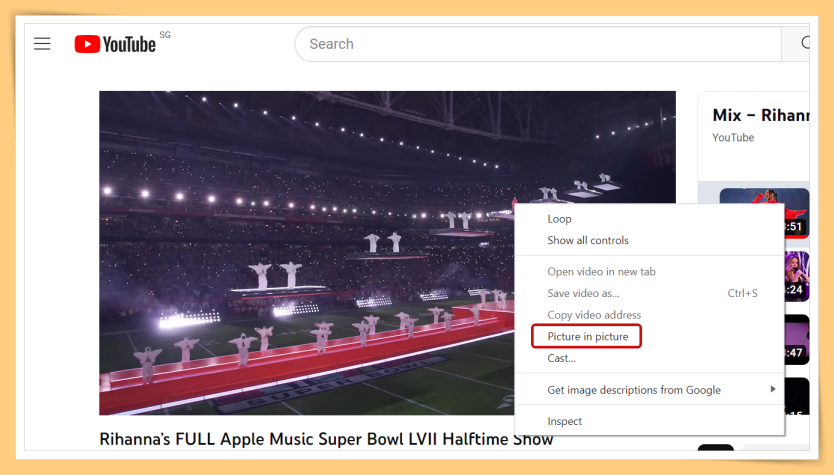Choose Picture in picture option

tap(587, 336)
